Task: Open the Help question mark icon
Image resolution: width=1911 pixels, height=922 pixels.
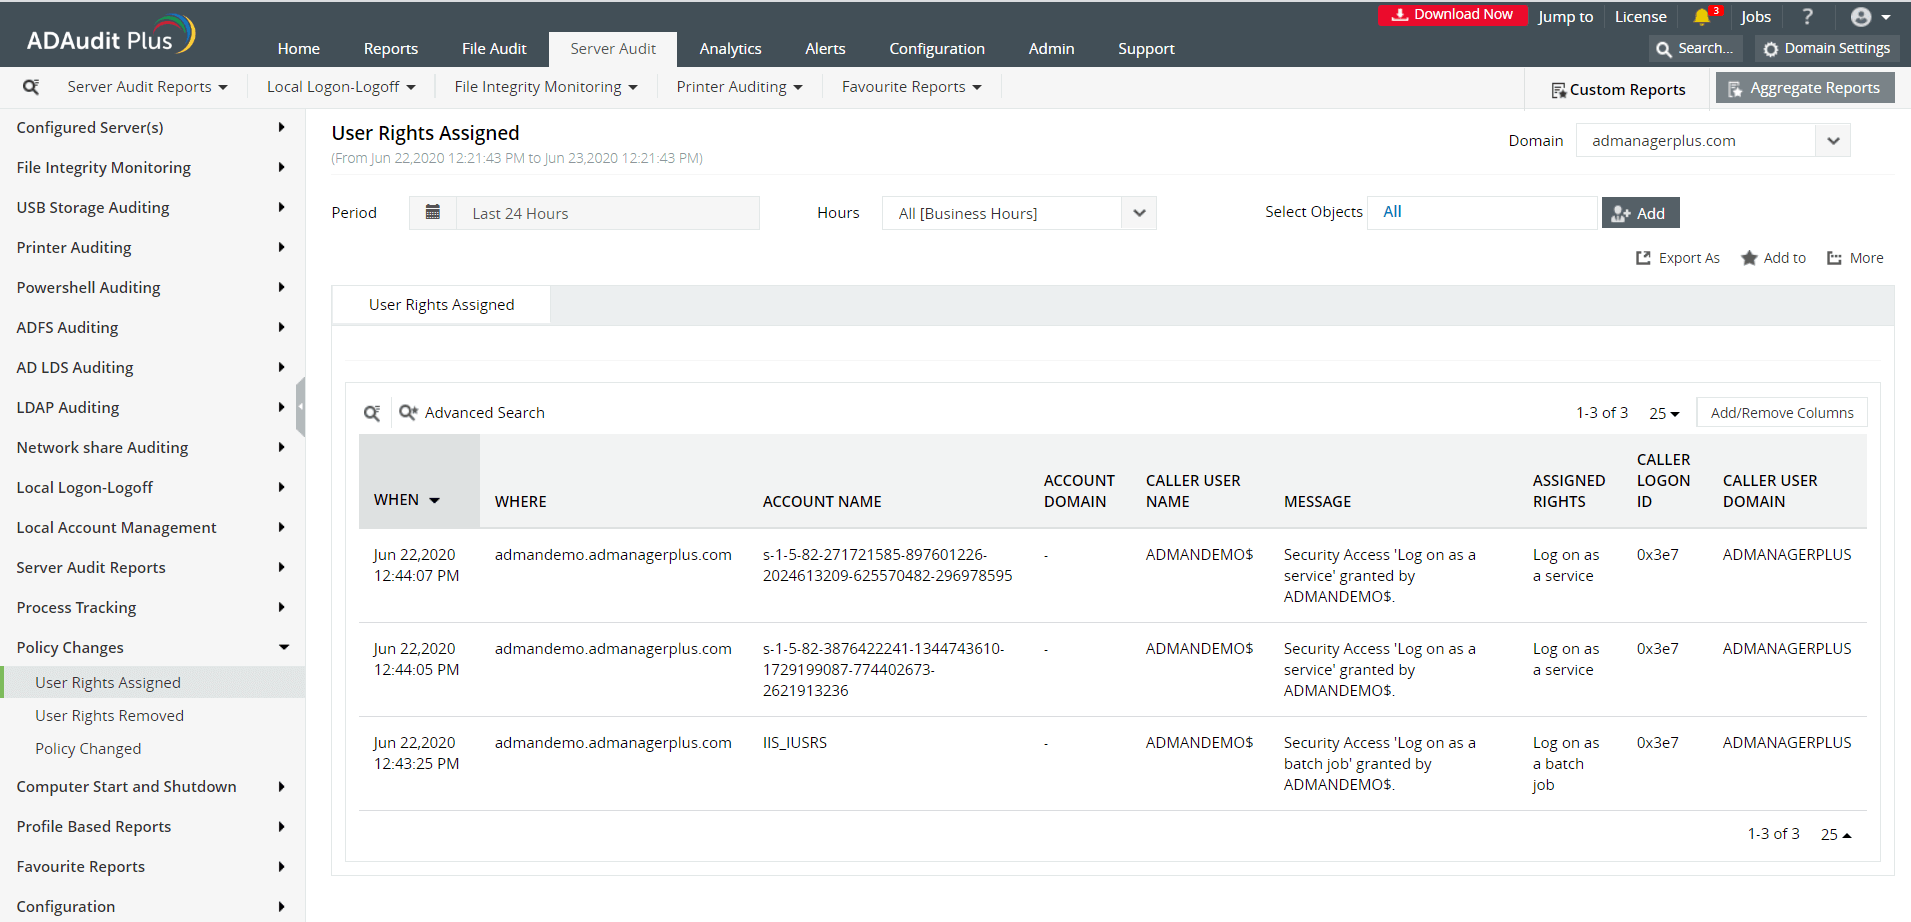Action: pos(1806,16)
